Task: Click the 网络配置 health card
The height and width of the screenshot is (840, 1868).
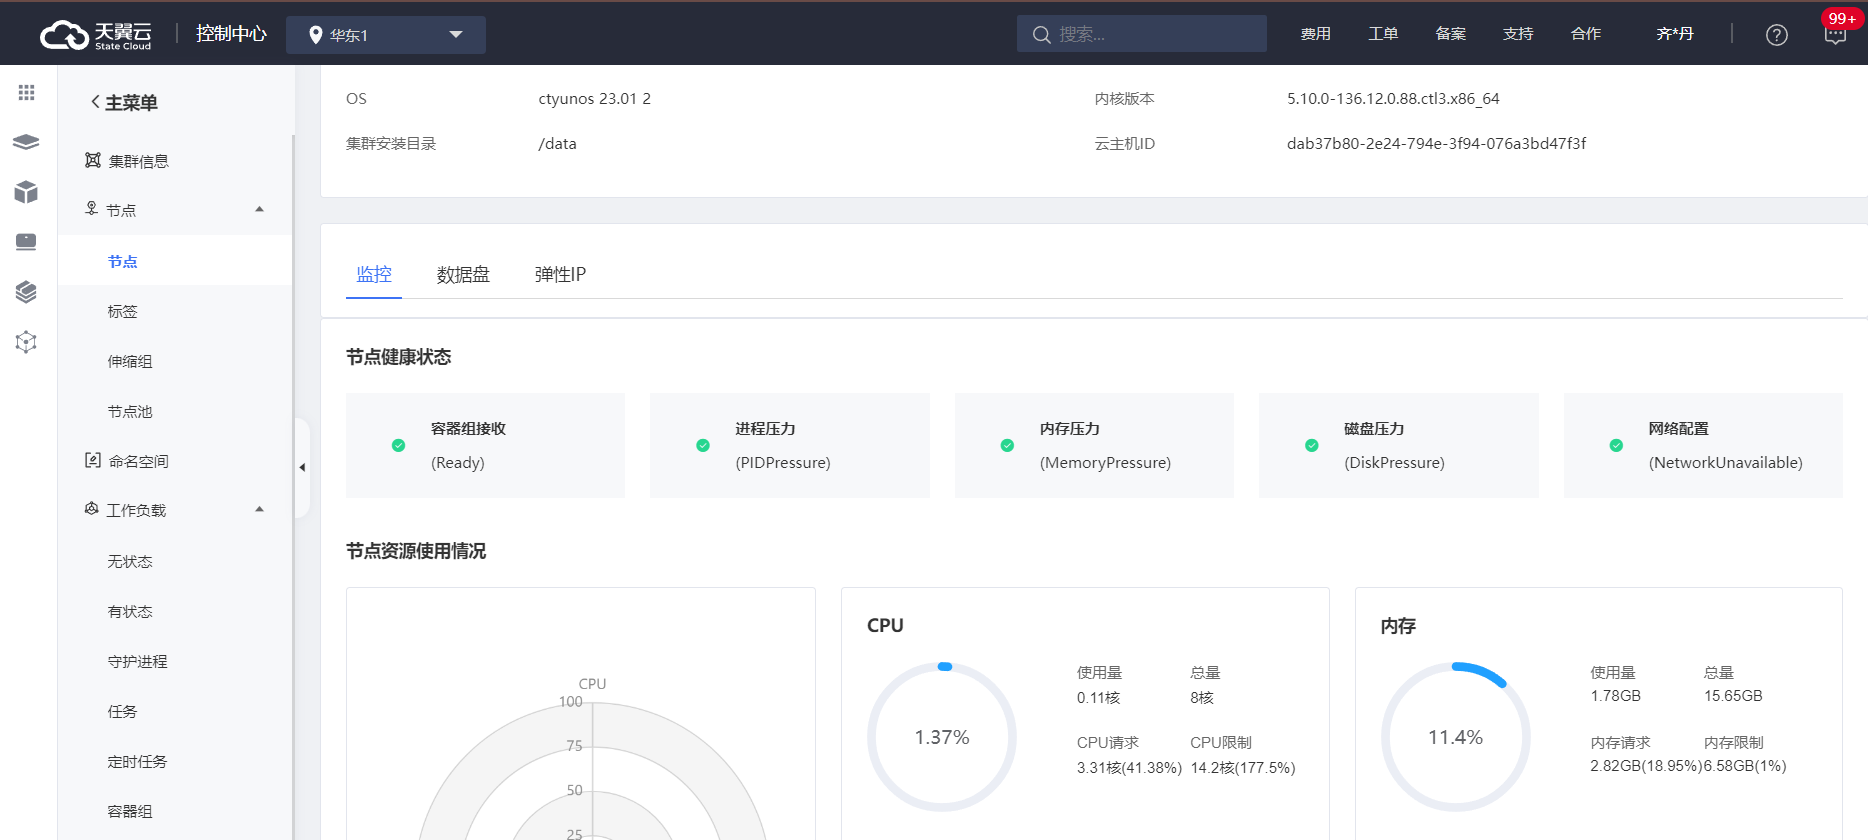Action: 1703,445
